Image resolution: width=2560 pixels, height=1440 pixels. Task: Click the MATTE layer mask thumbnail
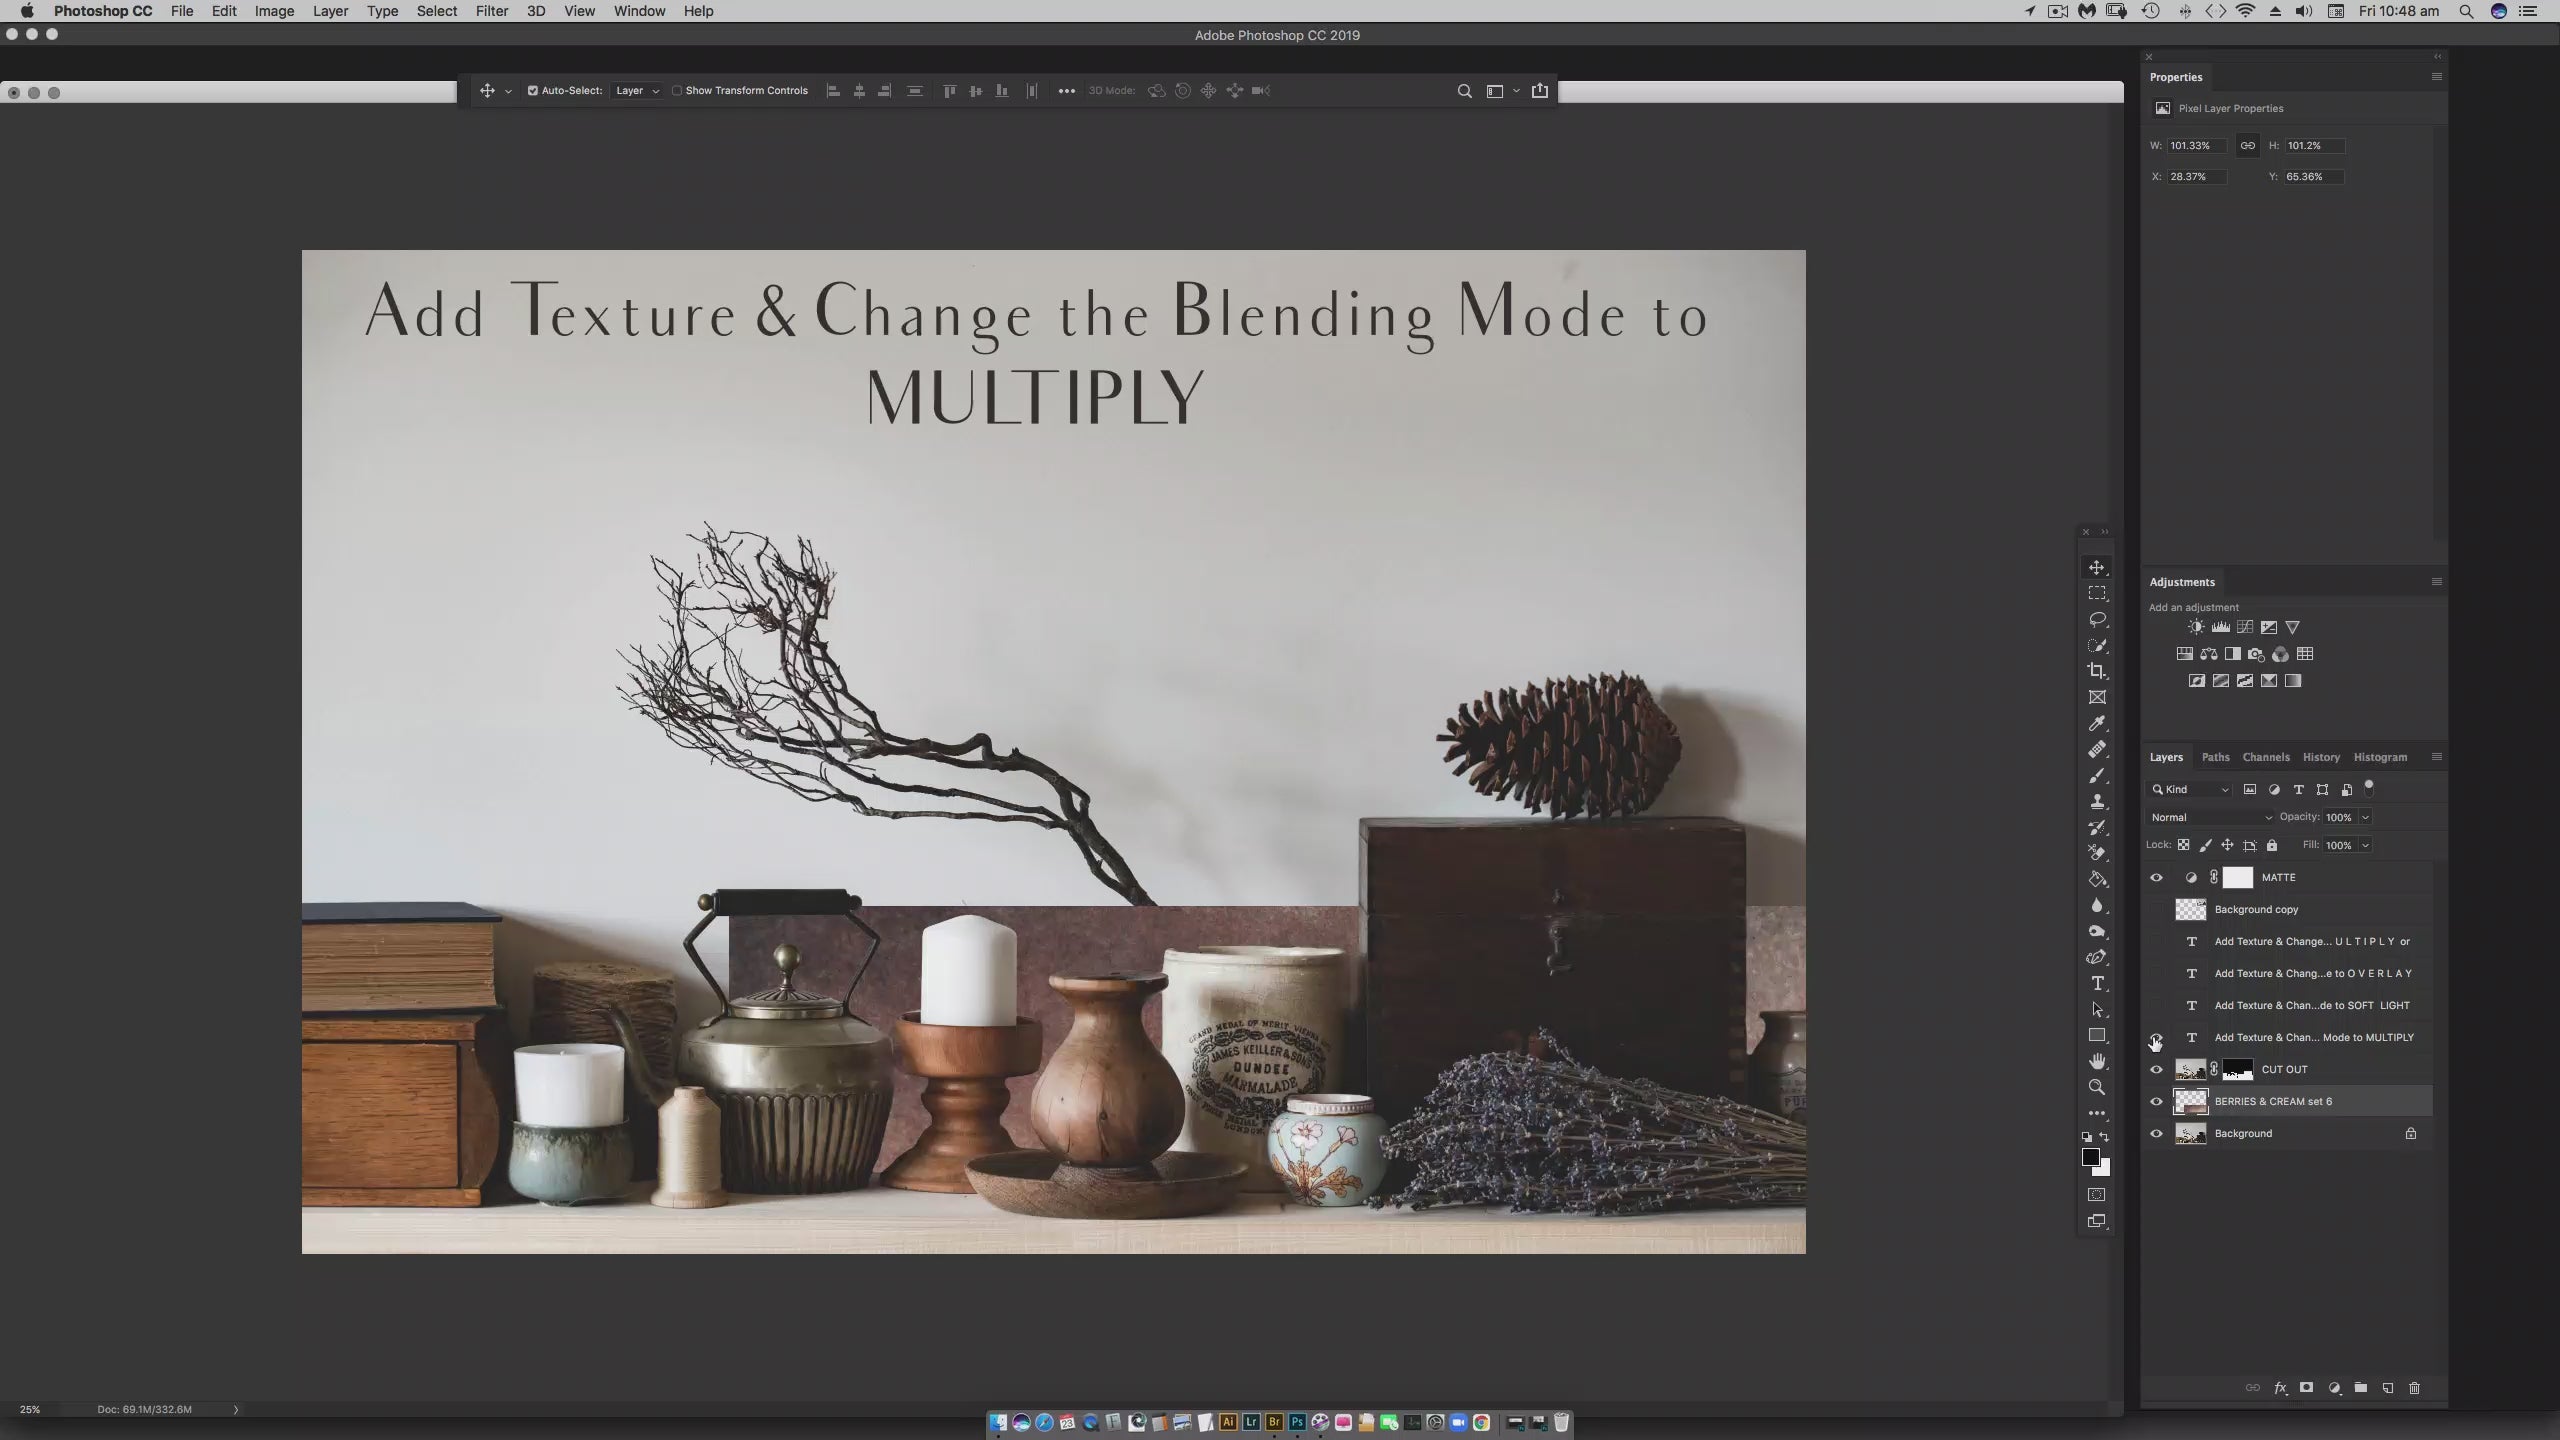click(2237, 877)
